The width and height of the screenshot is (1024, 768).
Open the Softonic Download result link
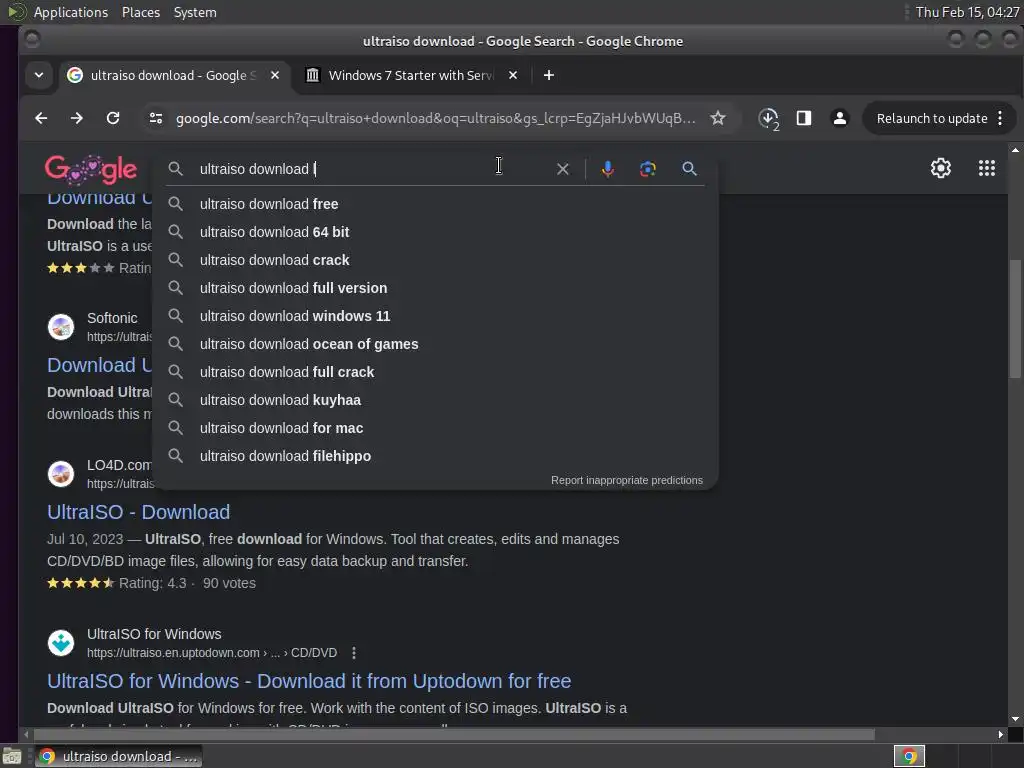click(99, 365)
